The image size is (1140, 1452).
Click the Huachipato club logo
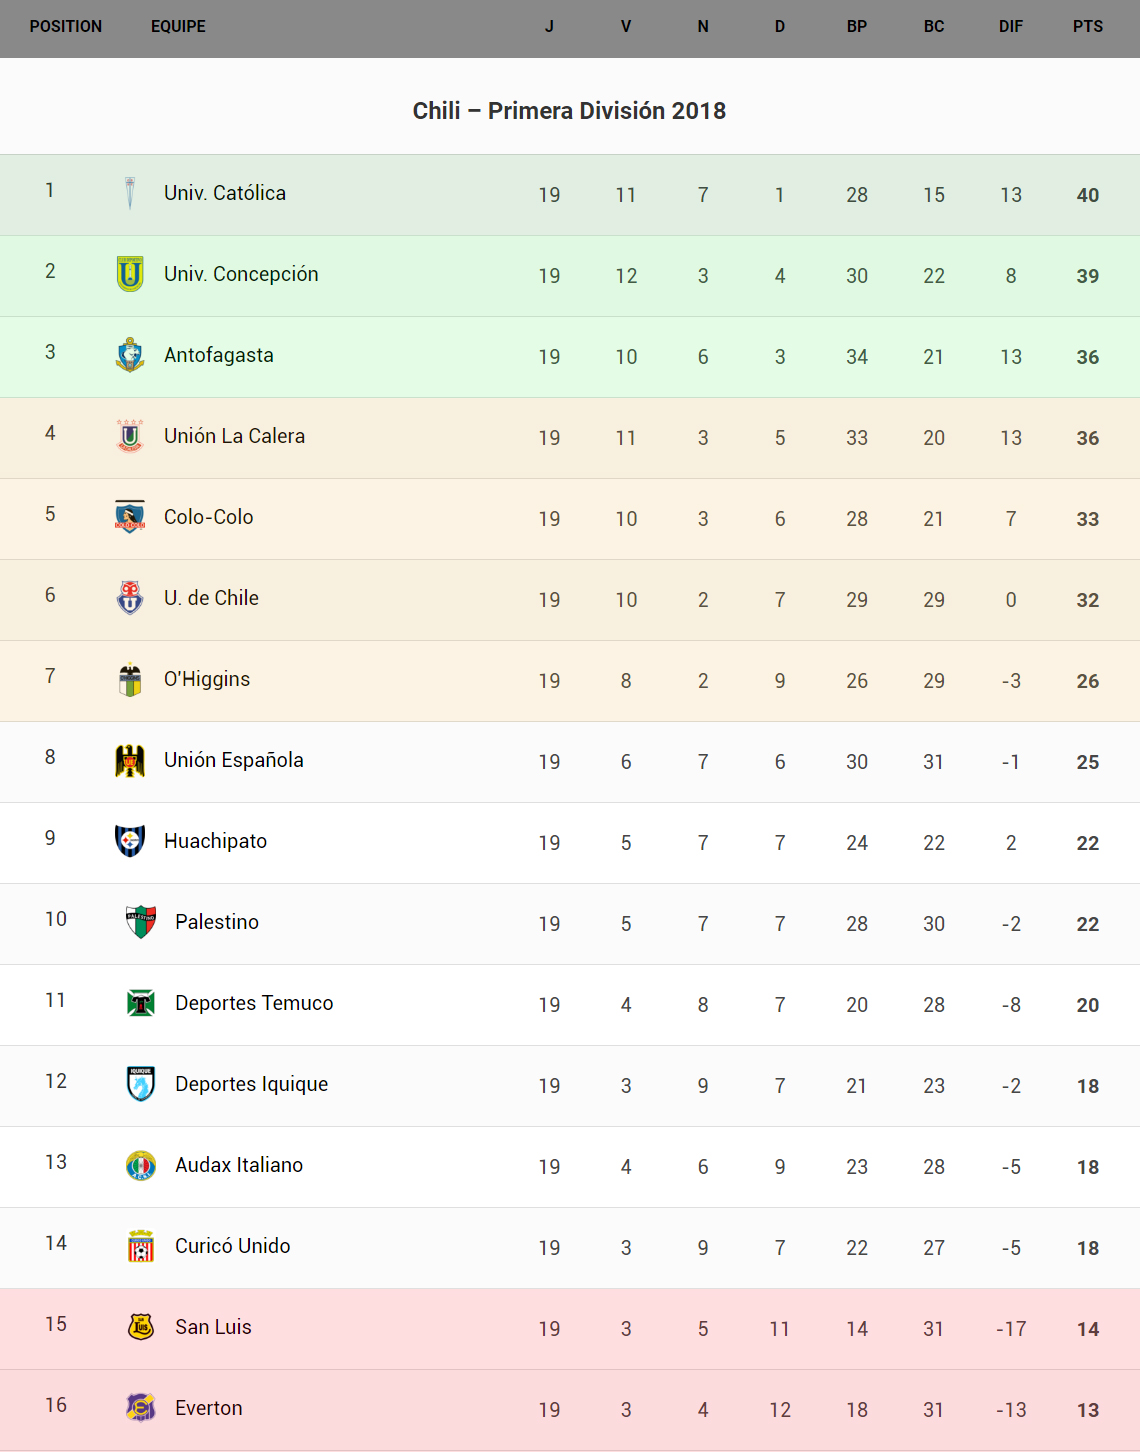coord(130,841)
